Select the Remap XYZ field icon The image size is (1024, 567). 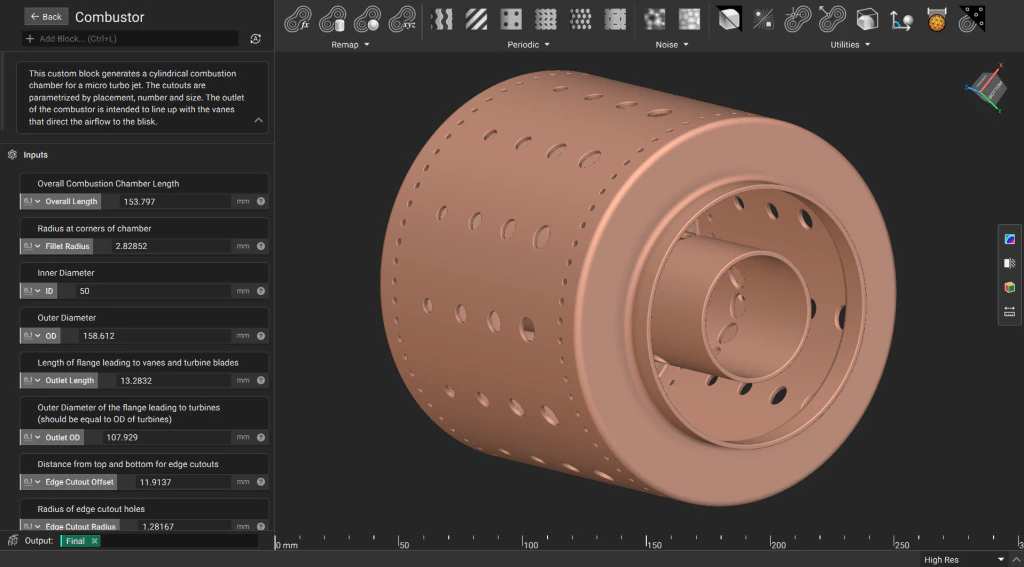click(402, 19)
